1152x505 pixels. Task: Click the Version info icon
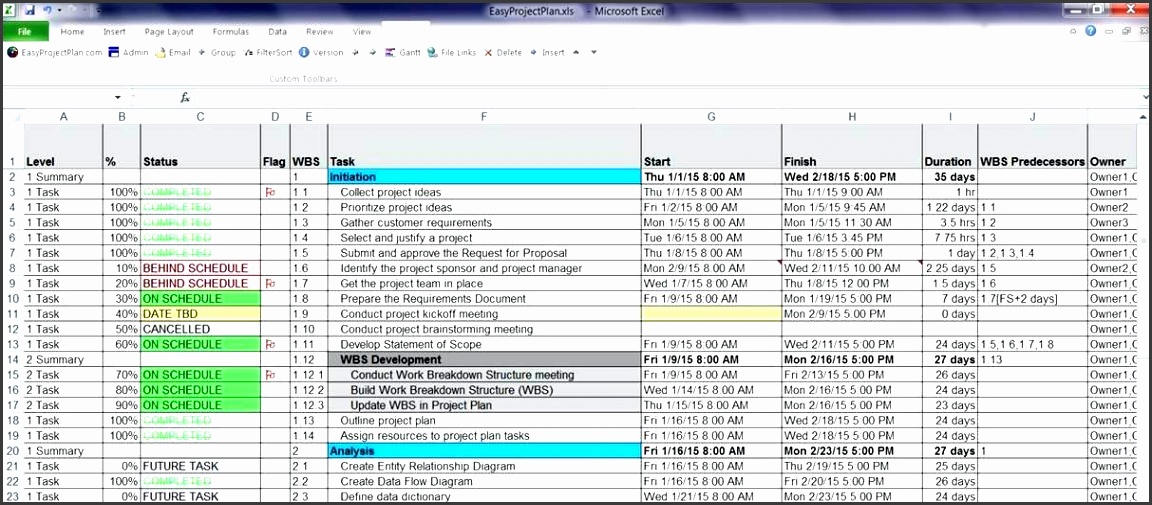click(304, 53)
